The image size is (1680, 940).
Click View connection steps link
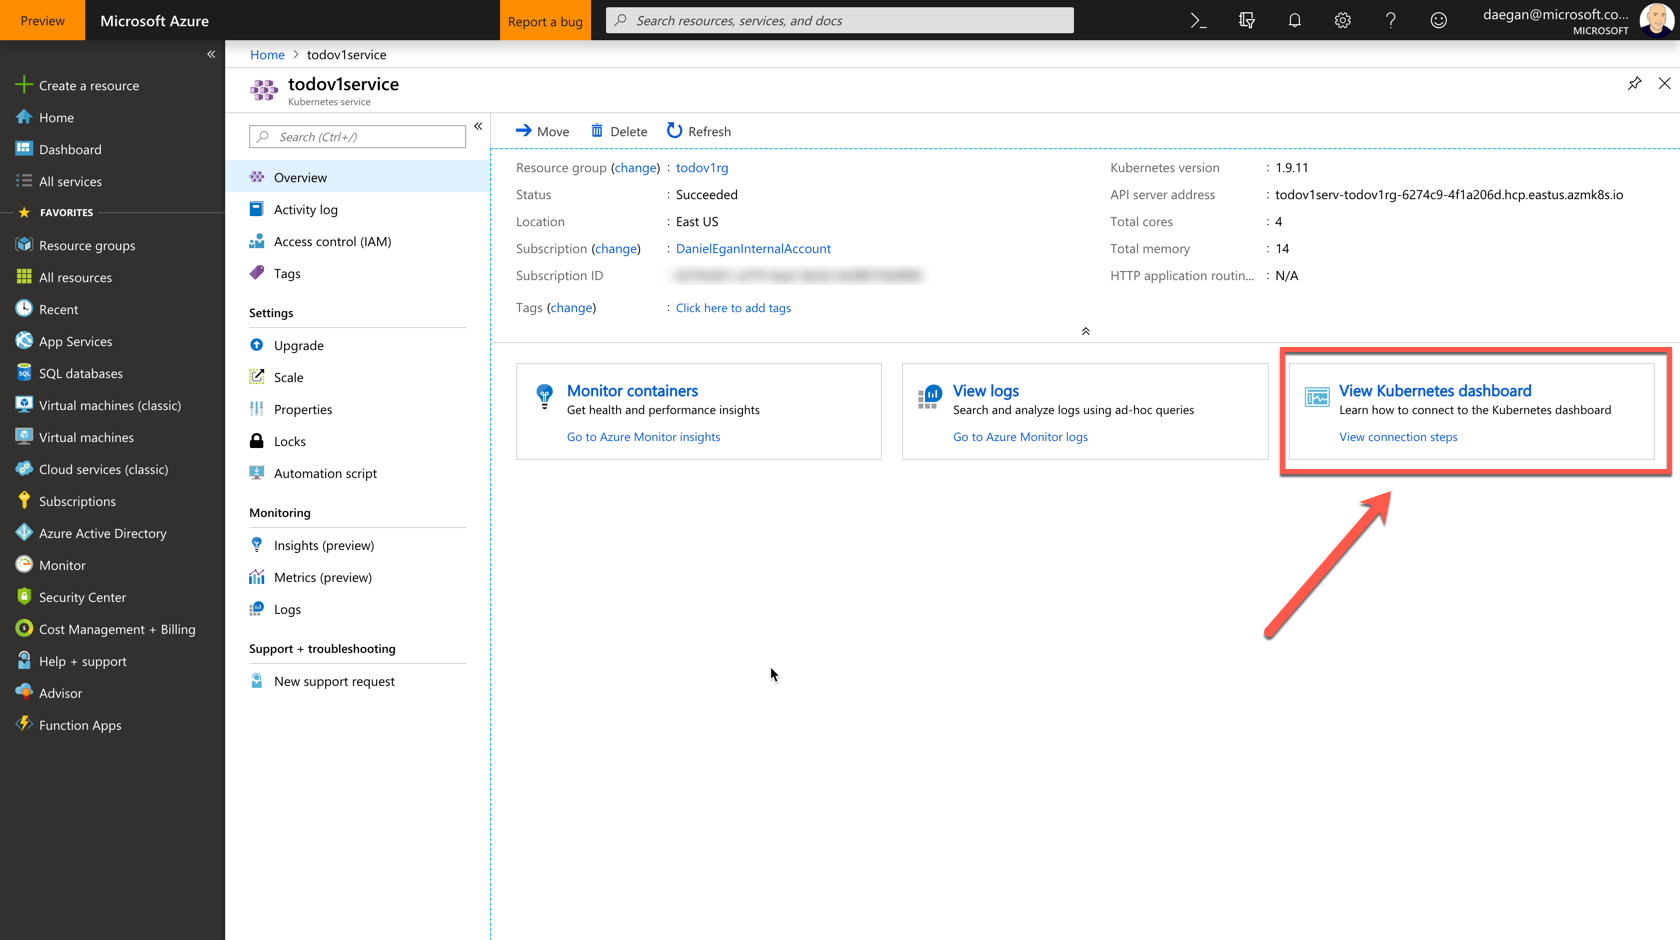[1398, 436]
